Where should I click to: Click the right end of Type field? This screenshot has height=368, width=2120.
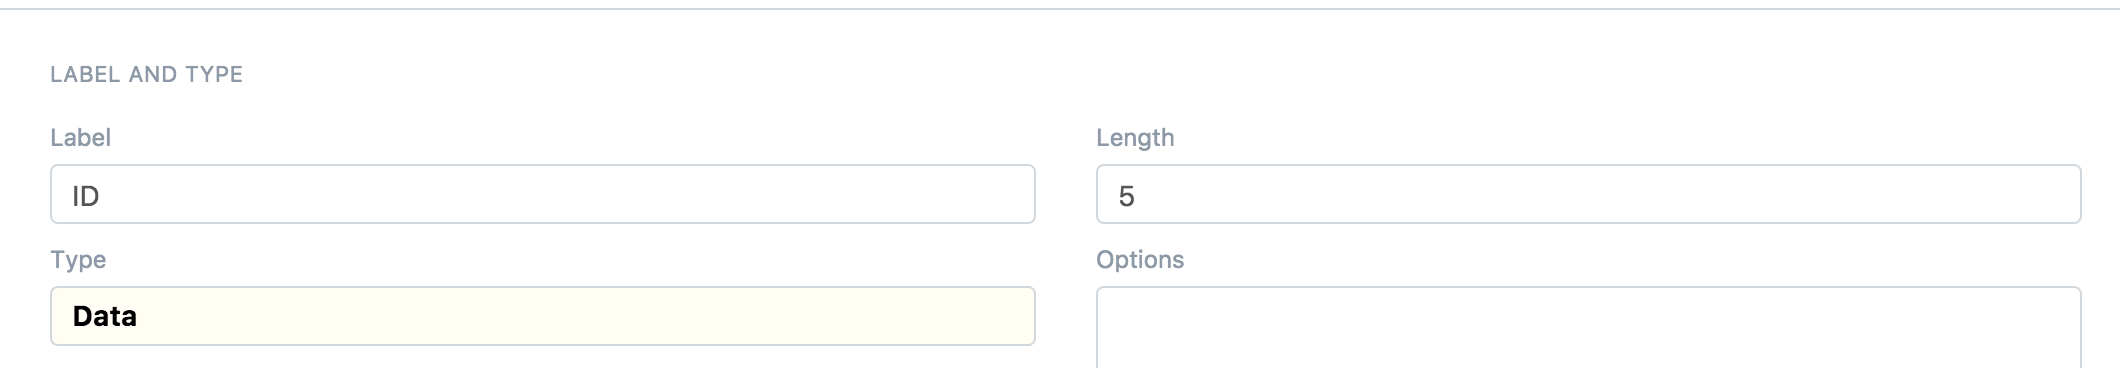click(1010, 316)
